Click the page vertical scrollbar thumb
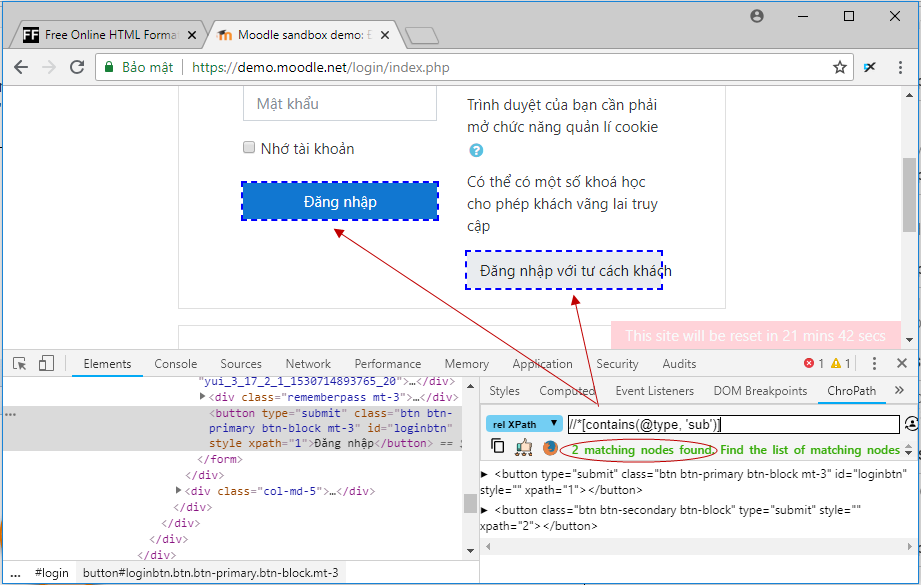 (909, 194)
